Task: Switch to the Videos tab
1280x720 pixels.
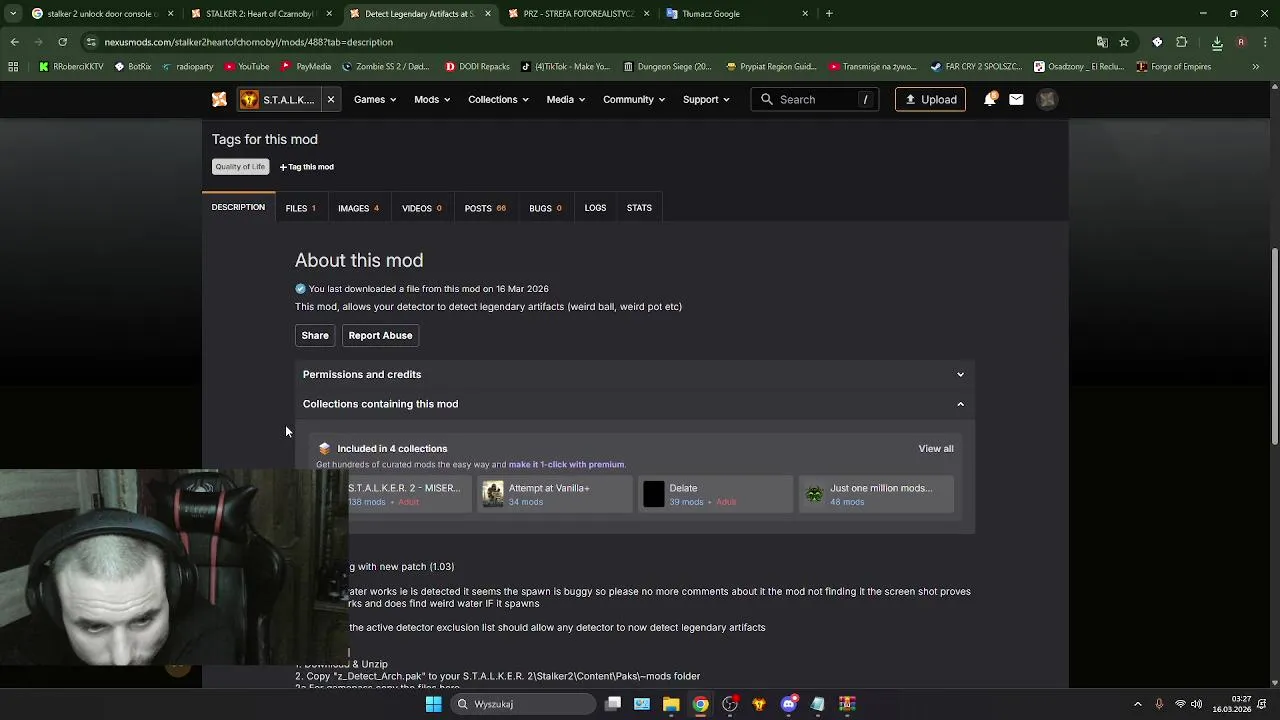Action: [422, 208]
